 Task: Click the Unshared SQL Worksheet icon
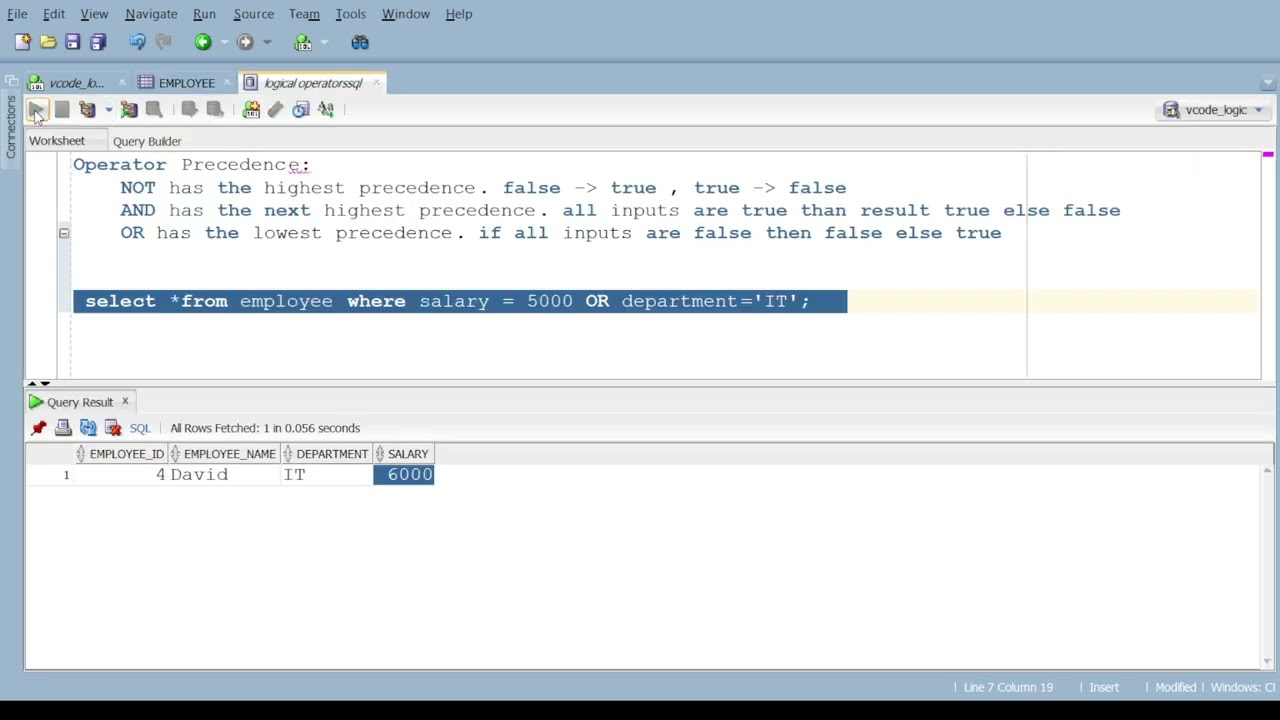point(251,109)
